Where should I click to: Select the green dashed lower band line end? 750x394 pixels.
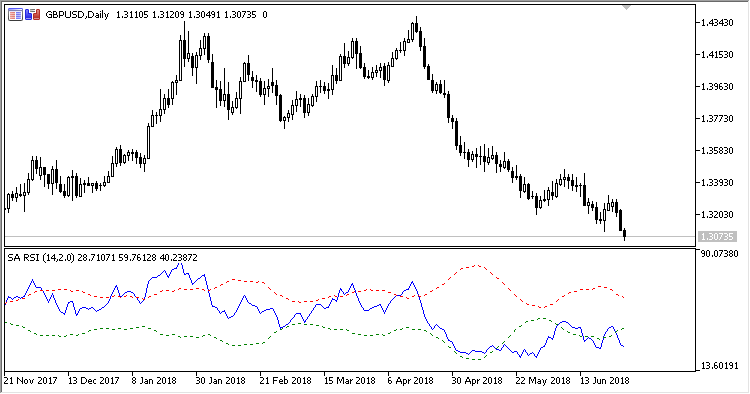click(x=623, y=328)
